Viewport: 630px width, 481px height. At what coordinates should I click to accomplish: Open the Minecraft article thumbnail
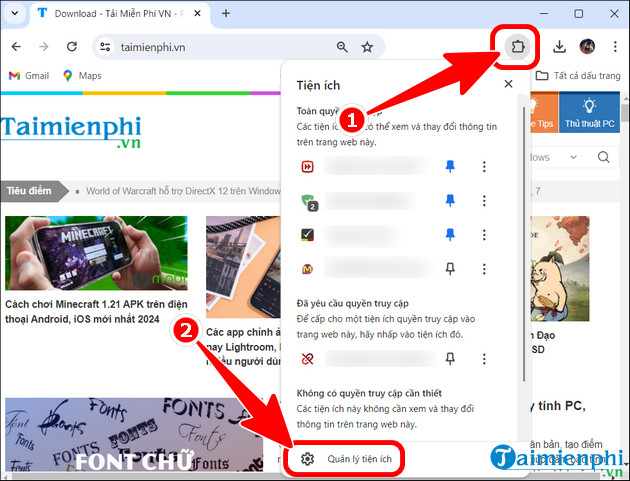point(96,253)
